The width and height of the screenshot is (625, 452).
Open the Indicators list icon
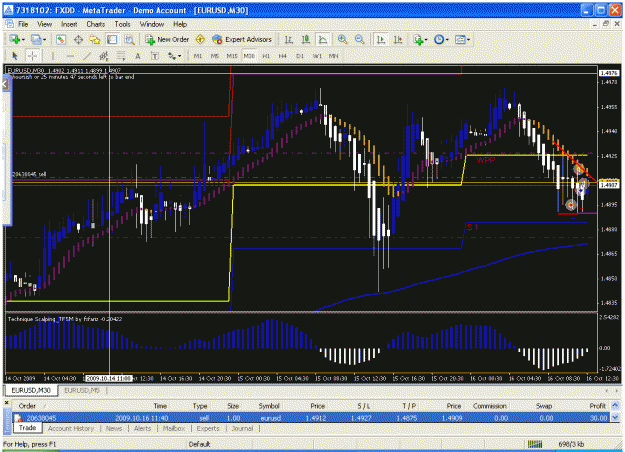(418, 39)
